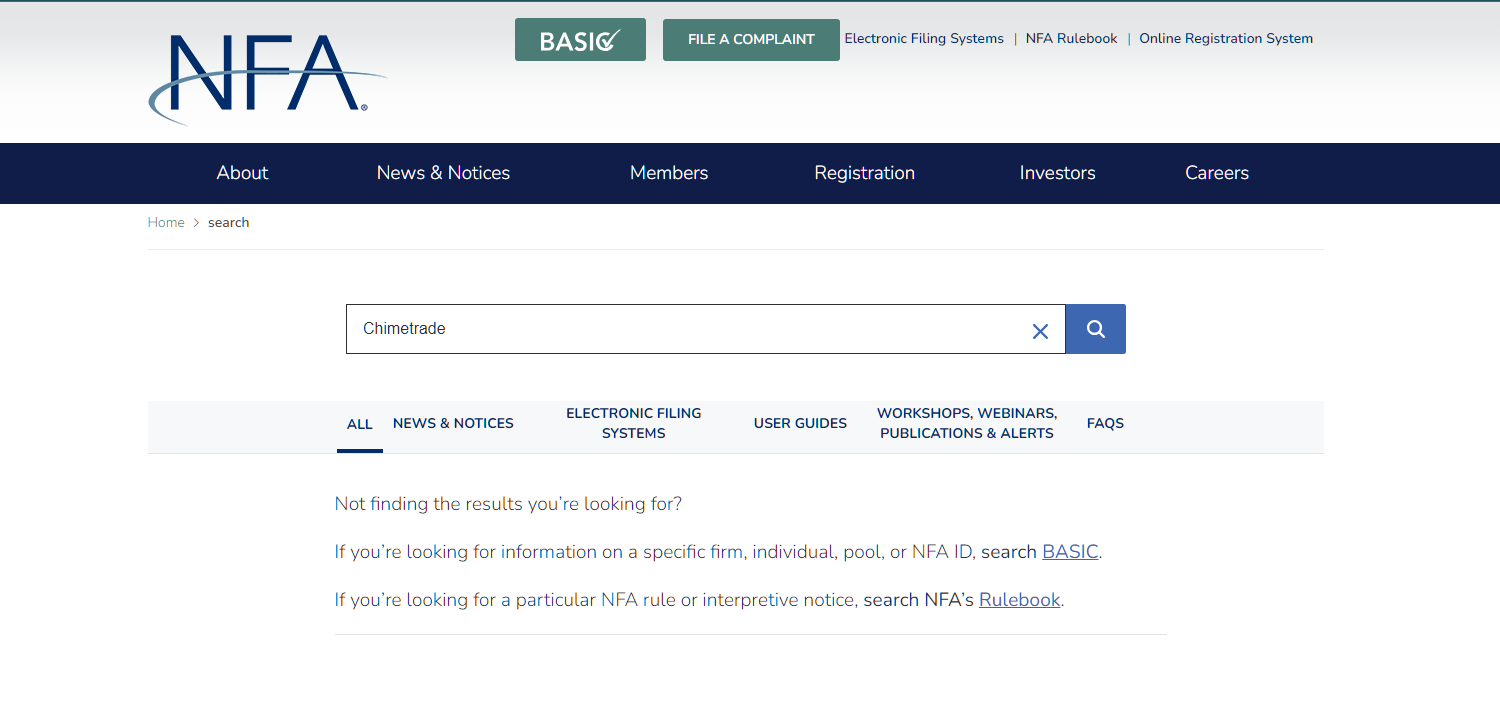Screen dimensions: 1500x707
Task: Open the Investors menu
Action: [x=1057, y=173]
